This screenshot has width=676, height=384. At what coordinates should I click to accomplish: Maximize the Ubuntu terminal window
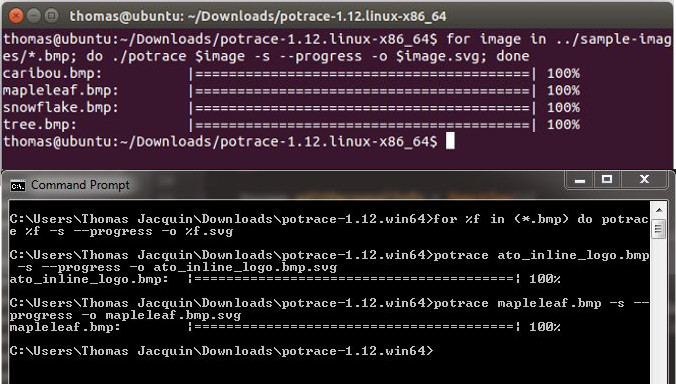[52, 16]
